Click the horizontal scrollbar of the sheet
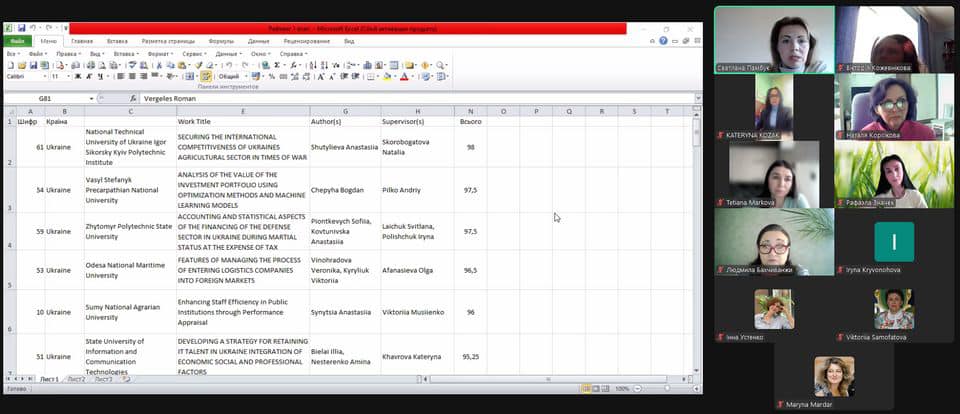960x414 pixels. tap(548, 379)
